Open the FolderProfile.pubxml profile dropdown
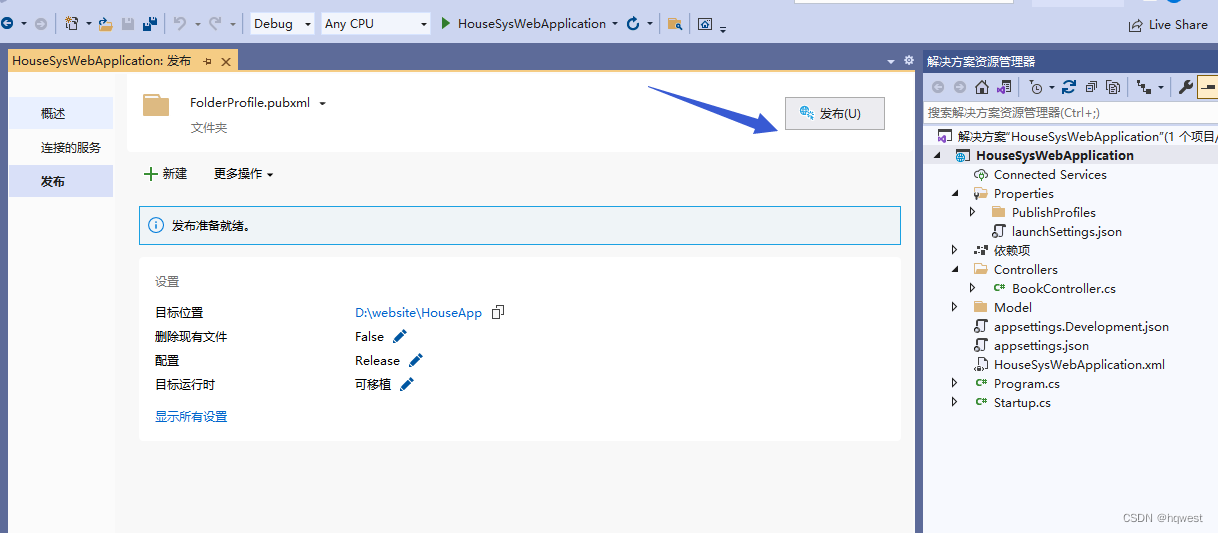 [323, 103]
